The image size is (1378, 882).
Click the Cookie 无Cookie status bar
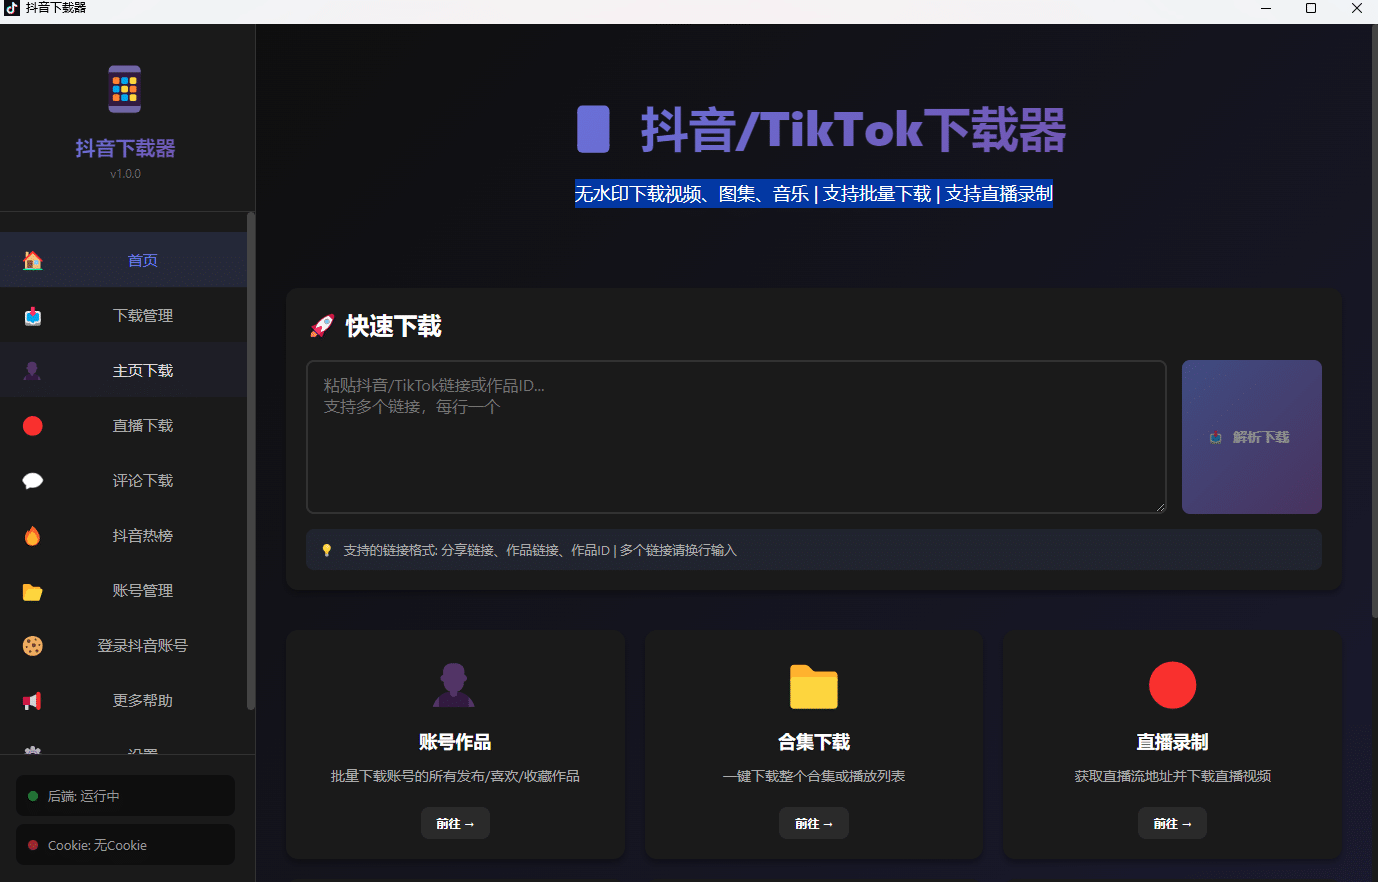pyautogui.click(x=125, y=844)
